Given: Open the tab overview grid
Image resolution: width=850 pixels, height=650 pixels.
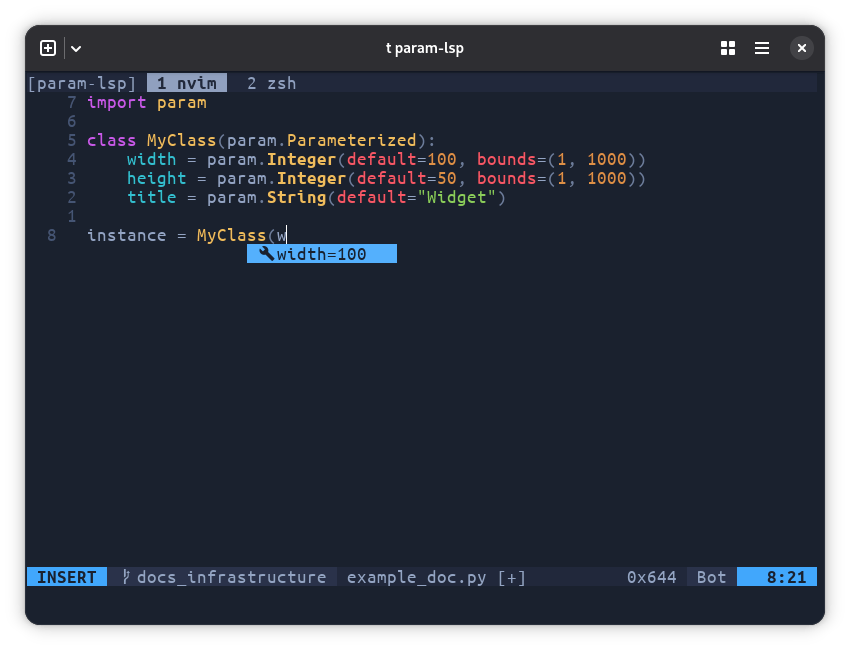Looking at the screenshot, I should point(728,48).
